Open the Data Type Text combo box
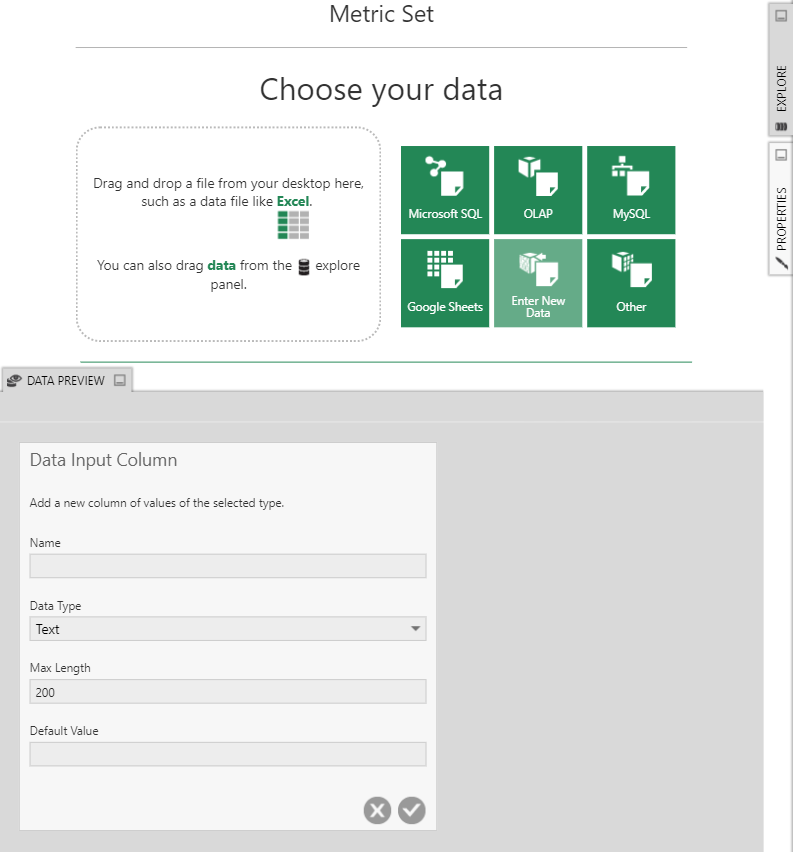 pyautogui.click(x=220, y=629)
